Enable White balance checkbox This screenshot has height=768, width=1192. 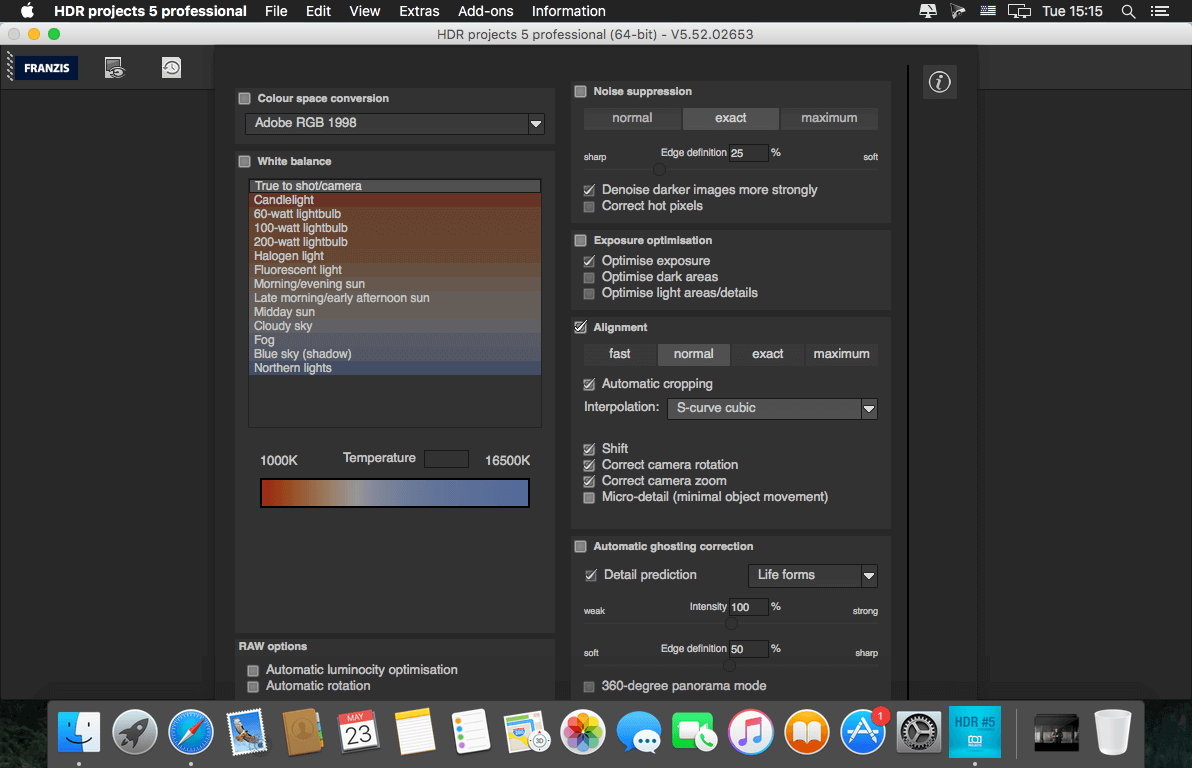point(245,161)
